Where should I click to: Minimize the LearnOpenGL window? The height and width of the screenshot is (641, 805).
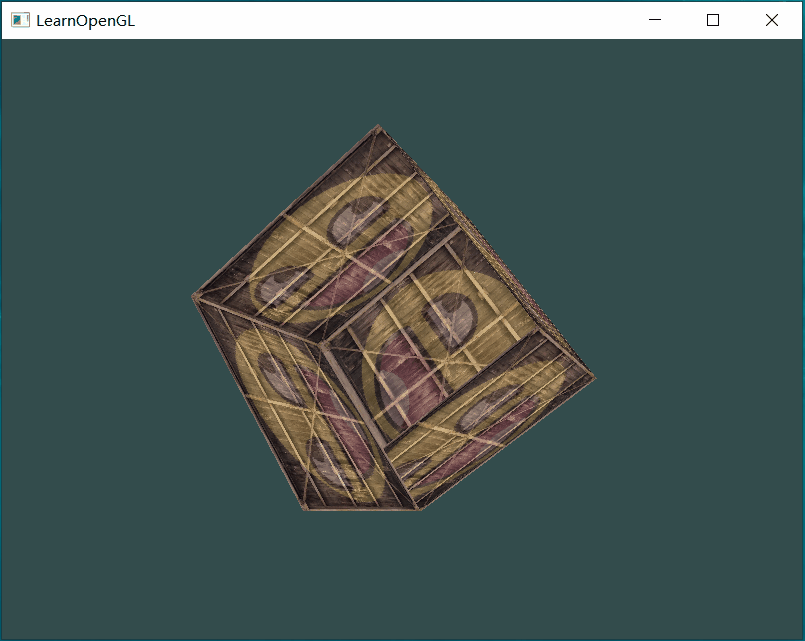point(655,20)
